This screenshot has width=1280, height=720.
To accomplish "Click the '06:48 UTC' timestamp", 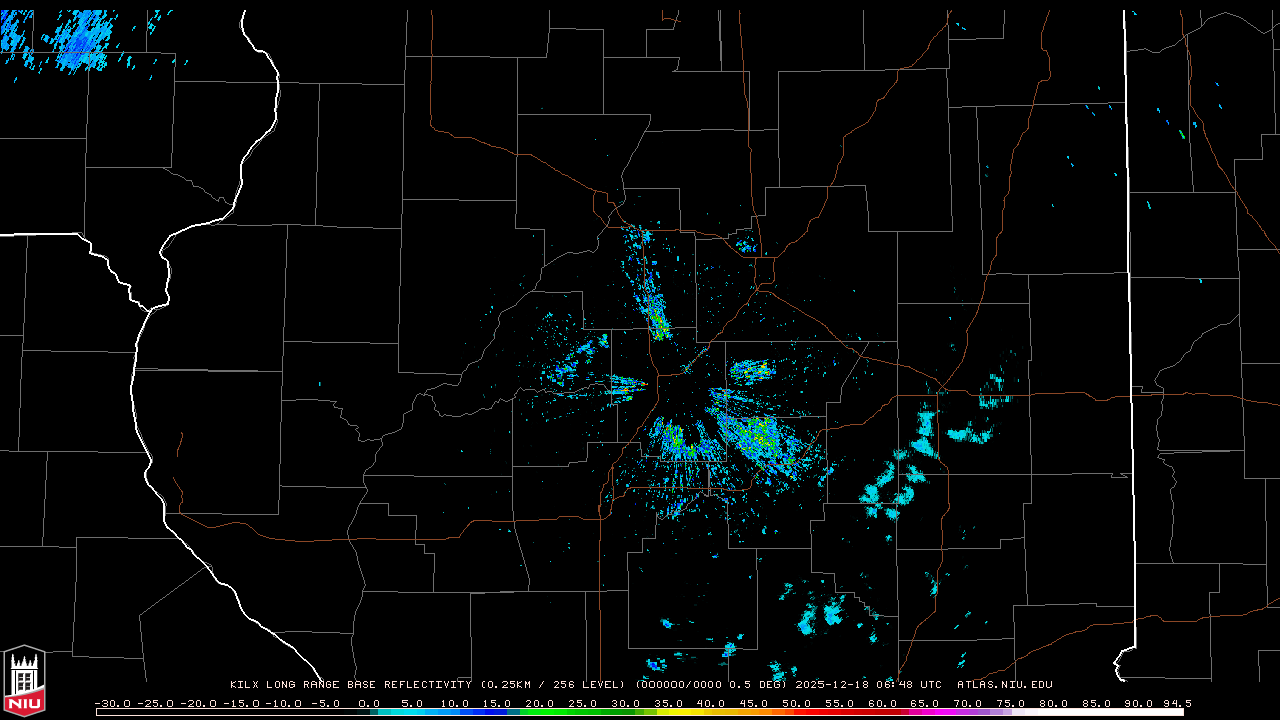I will click(909, 685).
